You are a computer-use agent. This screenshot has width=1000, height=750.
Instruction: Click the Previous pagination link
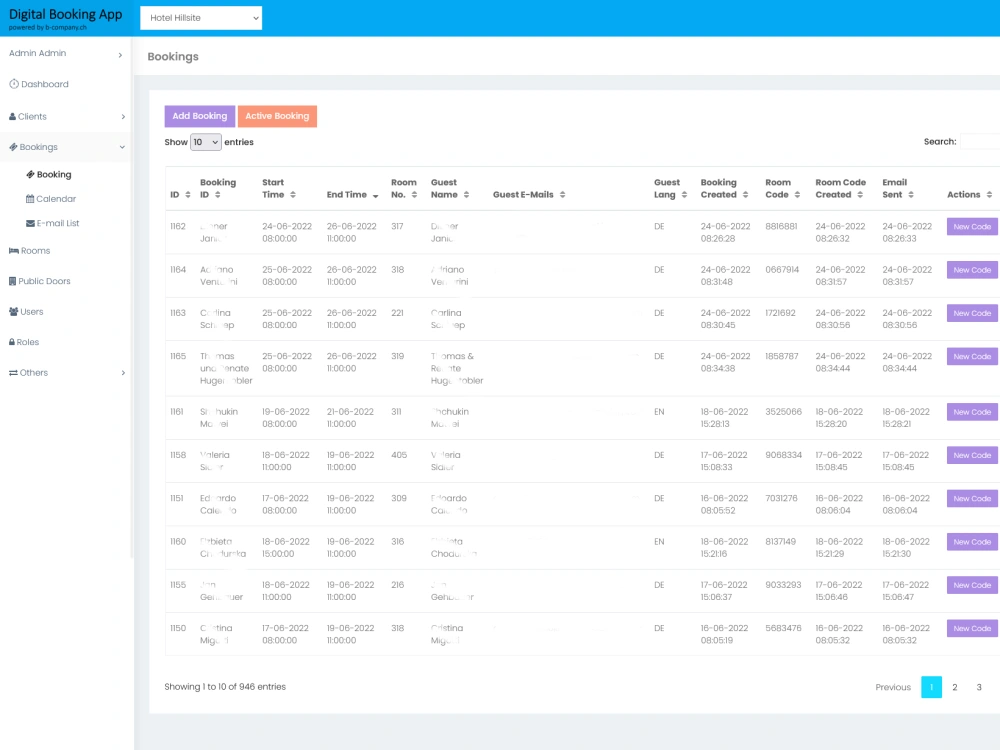(x=893, y=688)
